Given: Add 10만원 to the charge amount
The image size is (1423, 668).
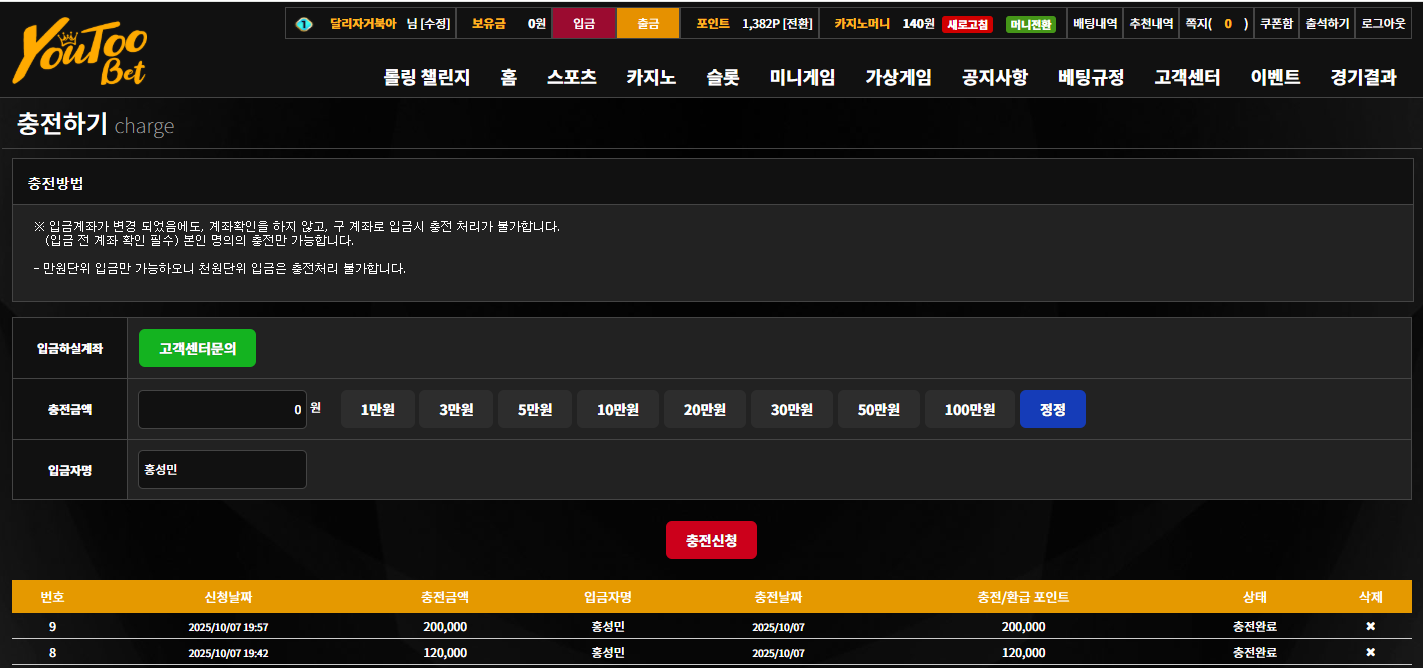Looking at the screenshot, I should (618, 409).
